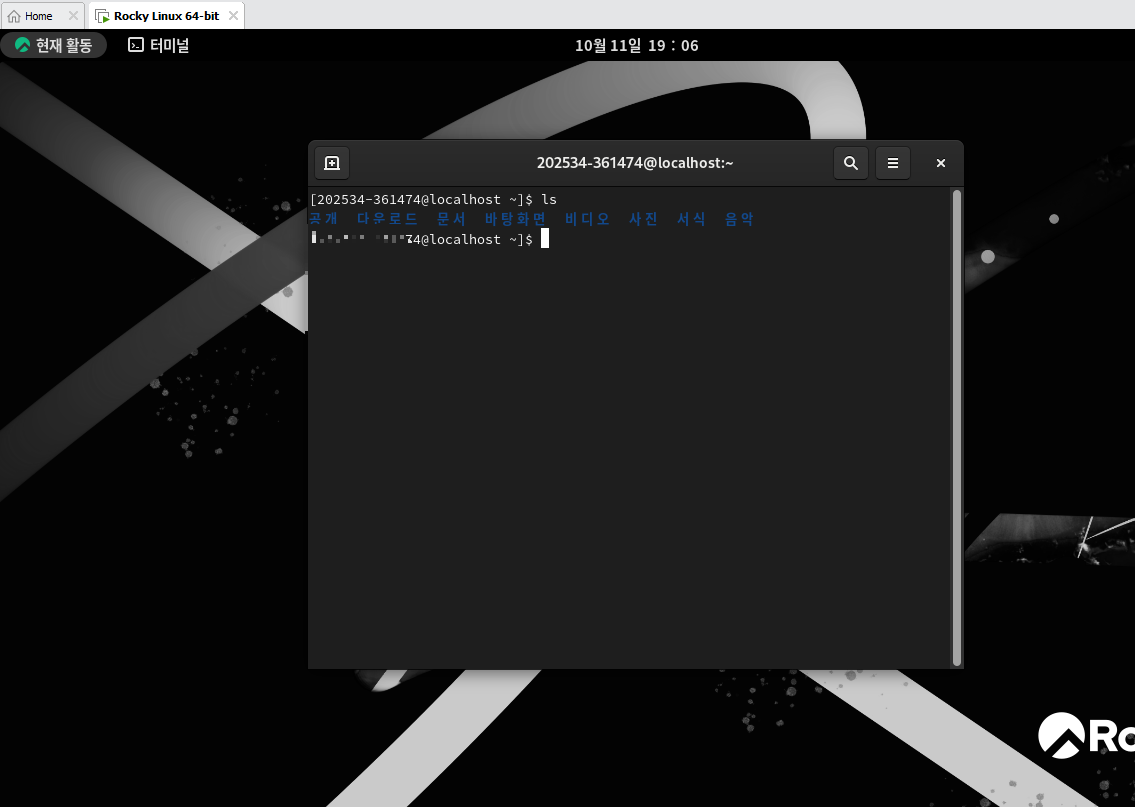The image size is (1135, 807).
Task: Click the 다운로드 directory name
Action: coord(387,219)
